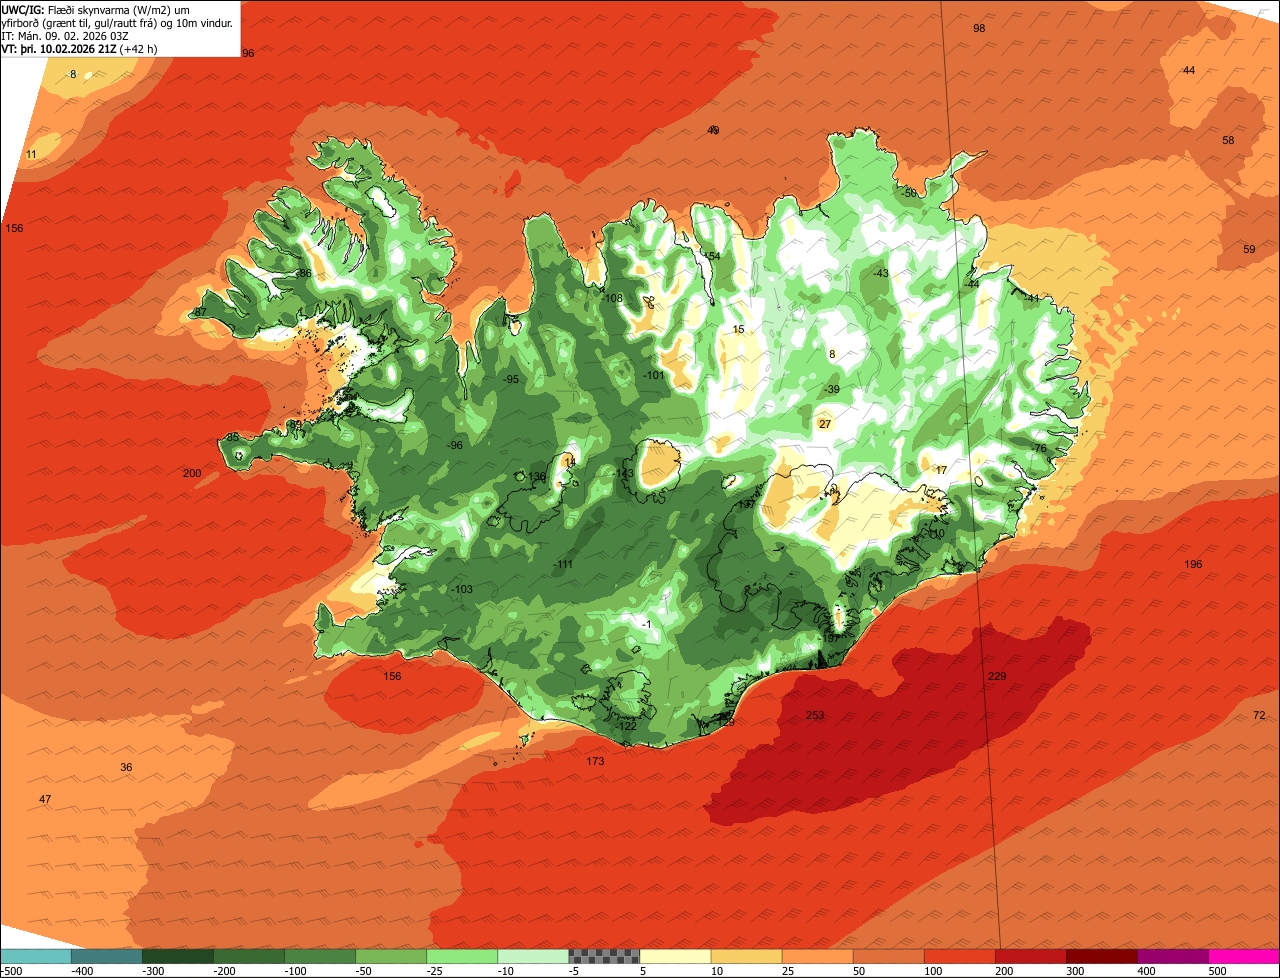Click the 27 value in east-central Iceland

tap(825, 424)
